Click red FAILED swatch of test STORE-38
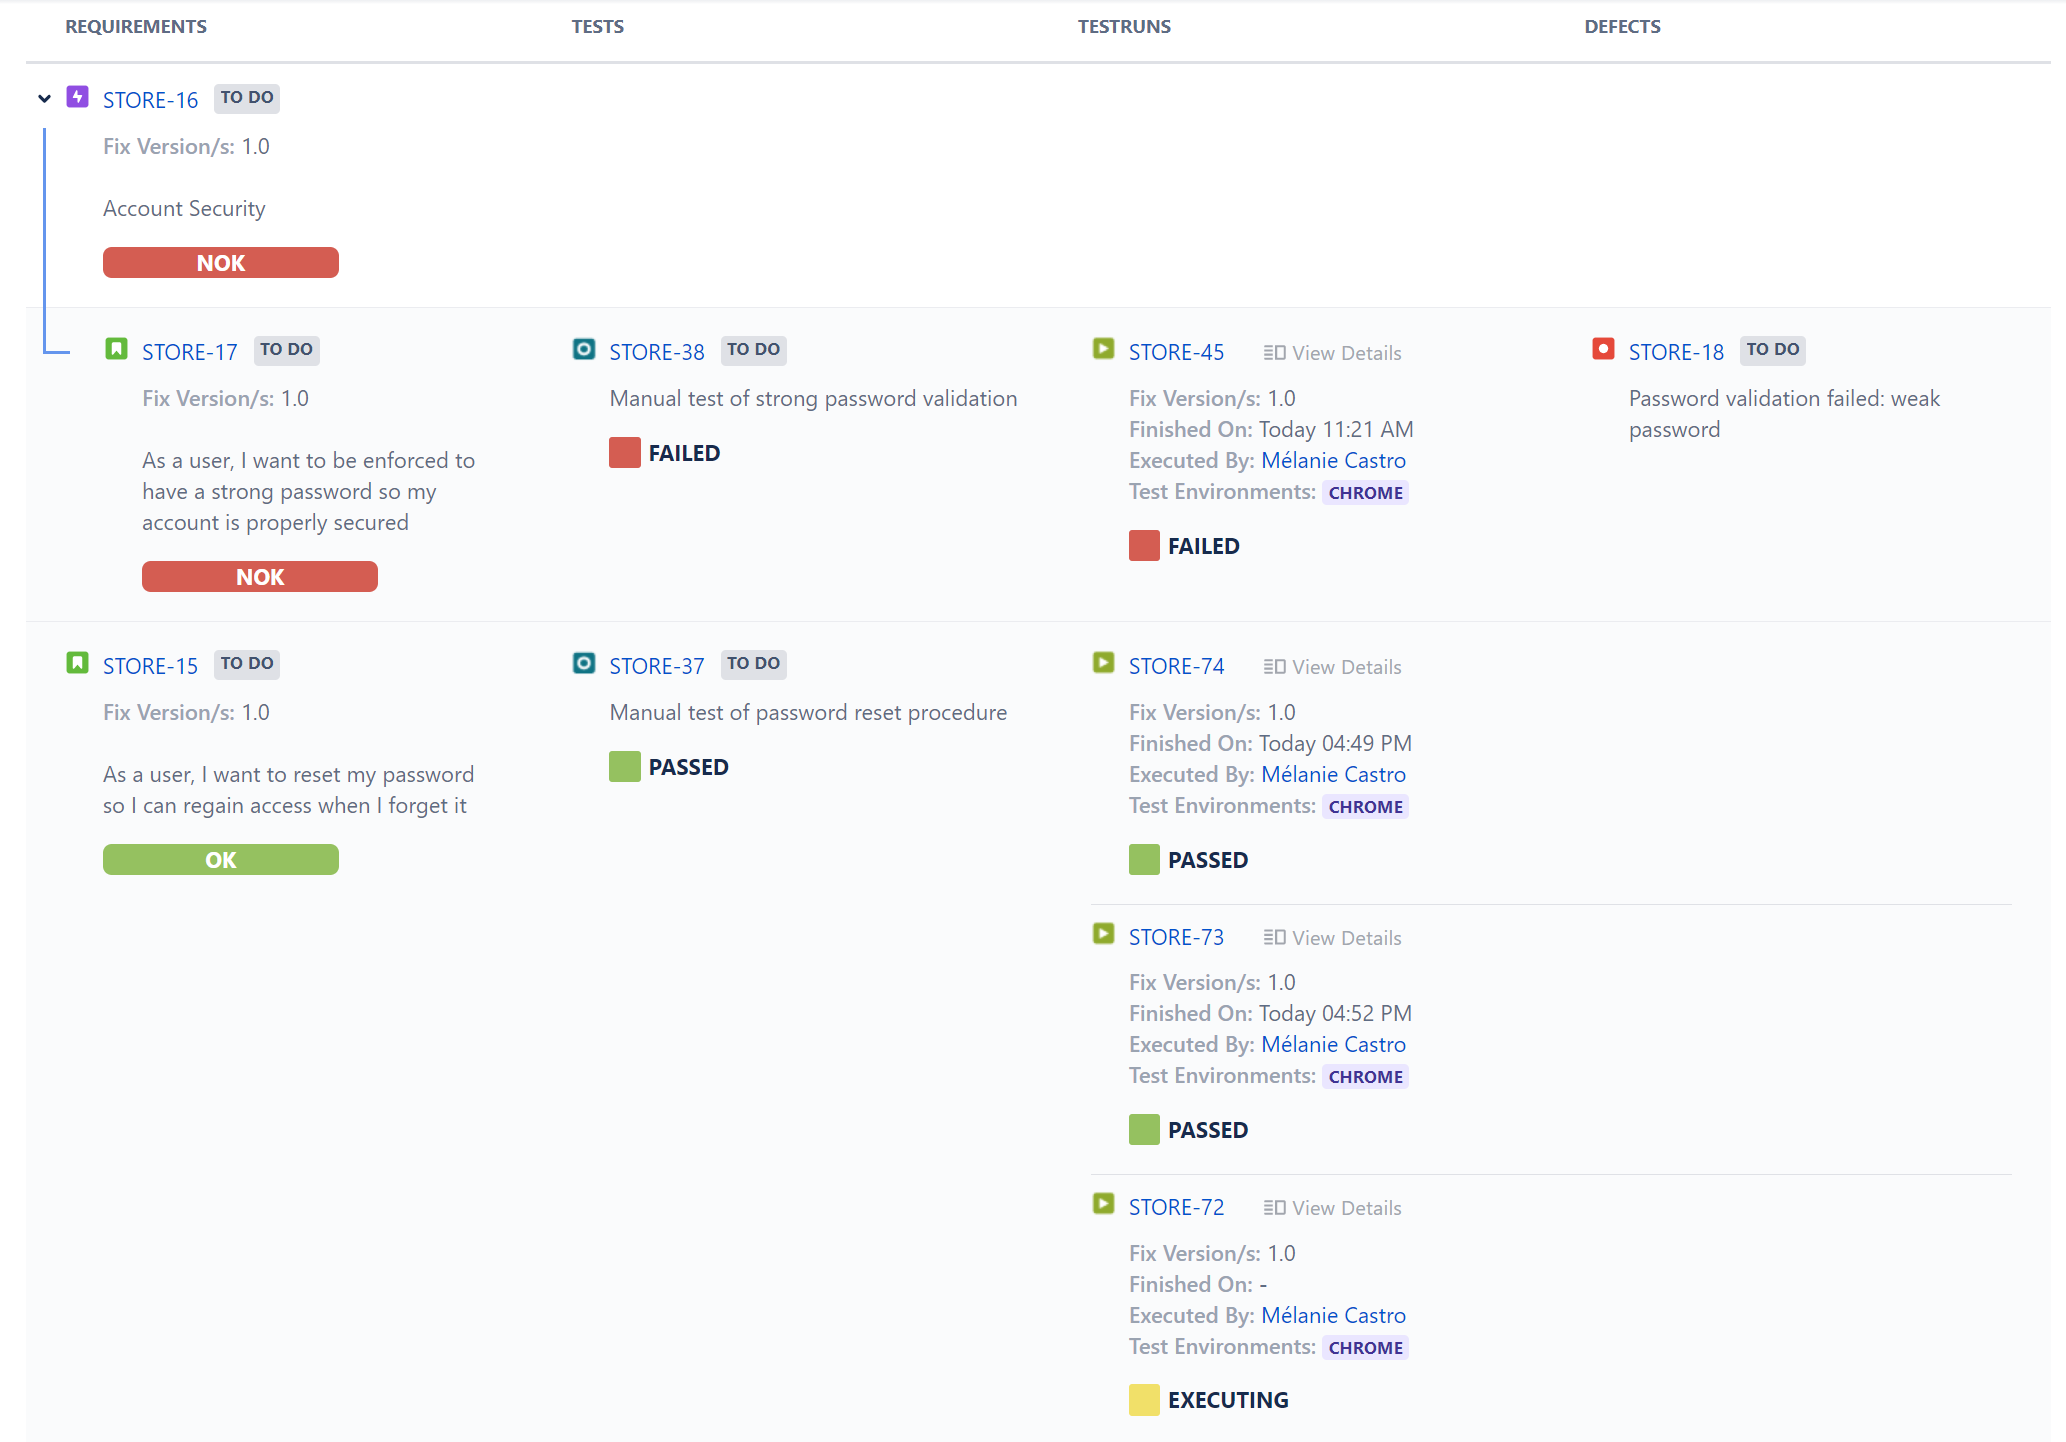This screenshot has width=2066, height=1442. 625,453
